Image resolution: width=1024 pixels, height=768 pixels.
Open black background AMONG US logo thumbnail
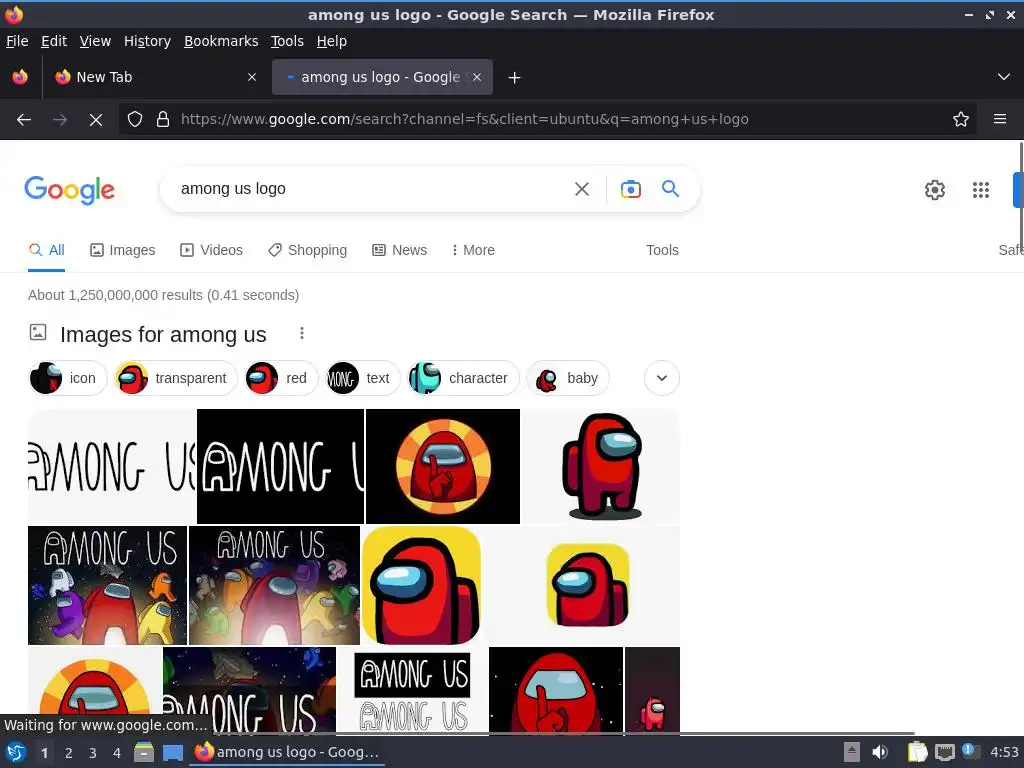point(280,466)
